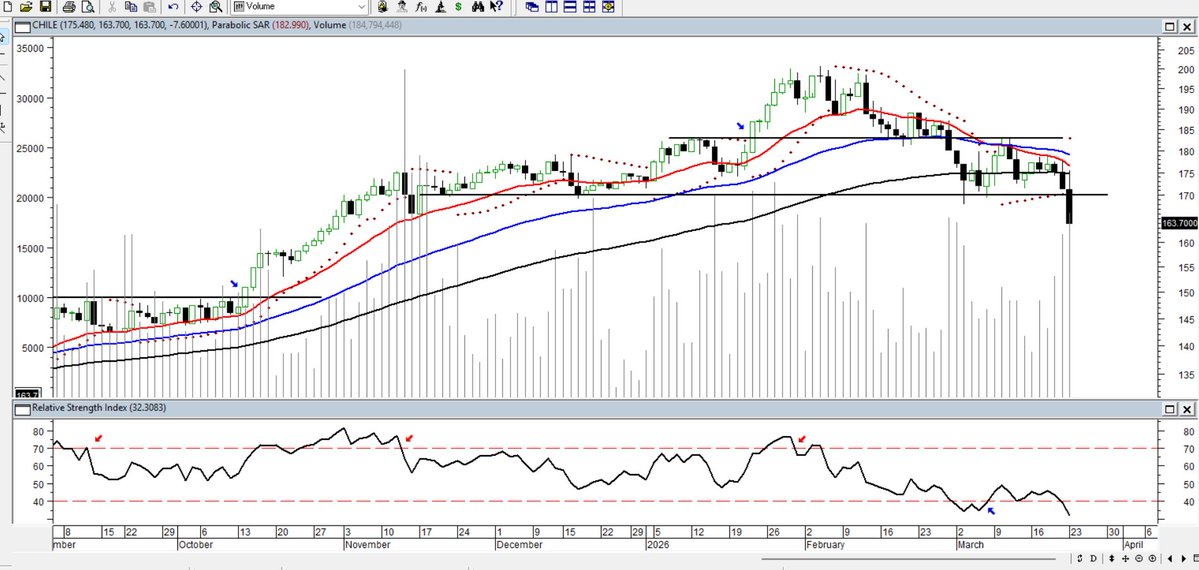This screenshot has height=570, width=1199.
Task: Click the December label on date axis
Action: coord(519,545)
